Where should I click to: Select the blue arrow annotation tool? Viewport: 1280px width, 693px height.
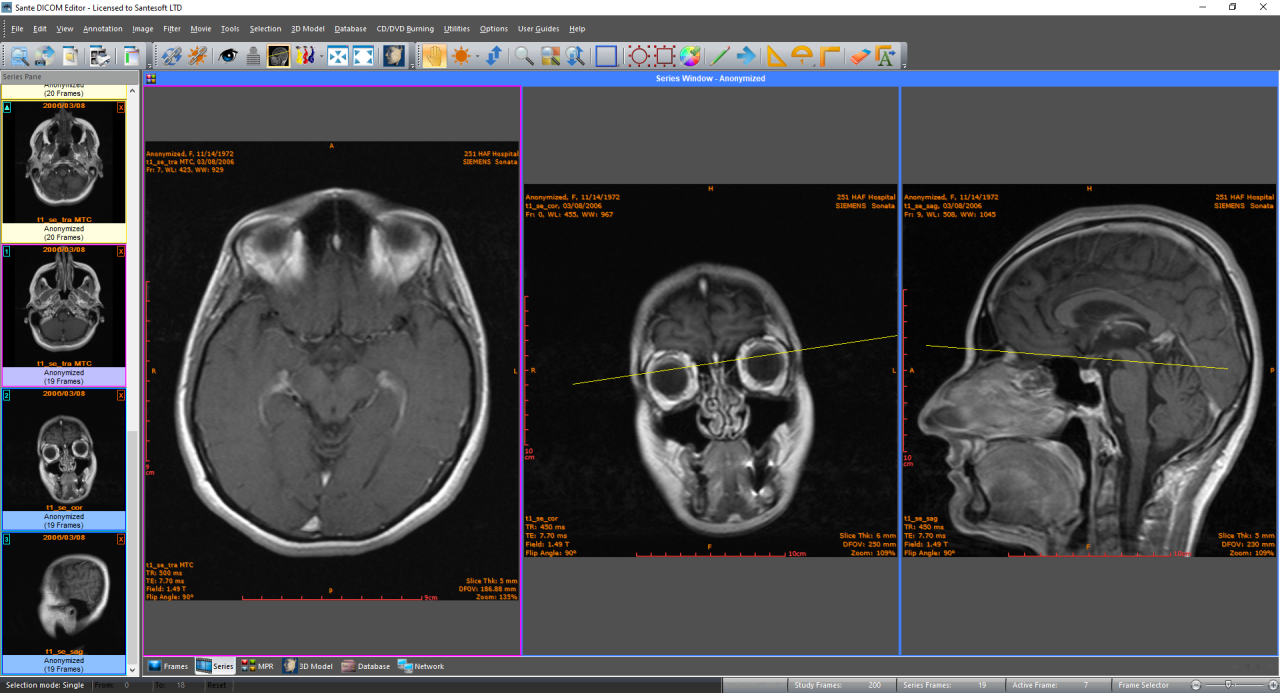pyautogui.click(x=746, y=56)
